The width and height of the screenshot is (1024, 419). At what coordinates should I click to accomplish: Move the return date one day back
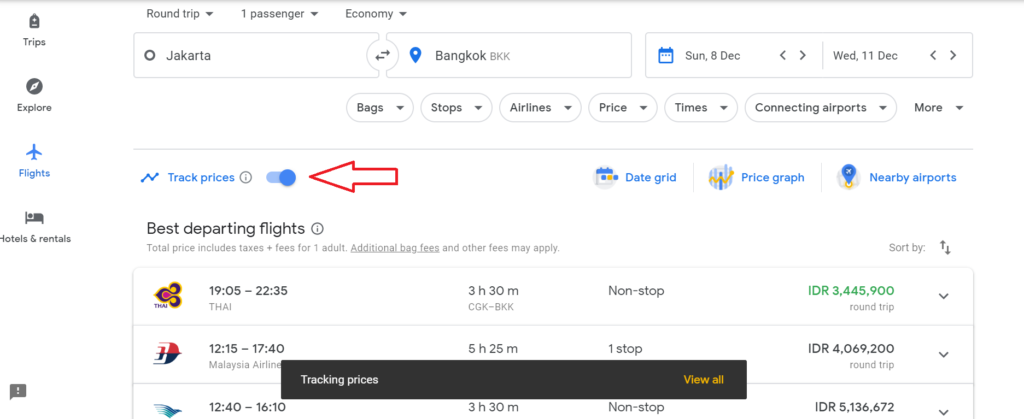click(932, 56)
